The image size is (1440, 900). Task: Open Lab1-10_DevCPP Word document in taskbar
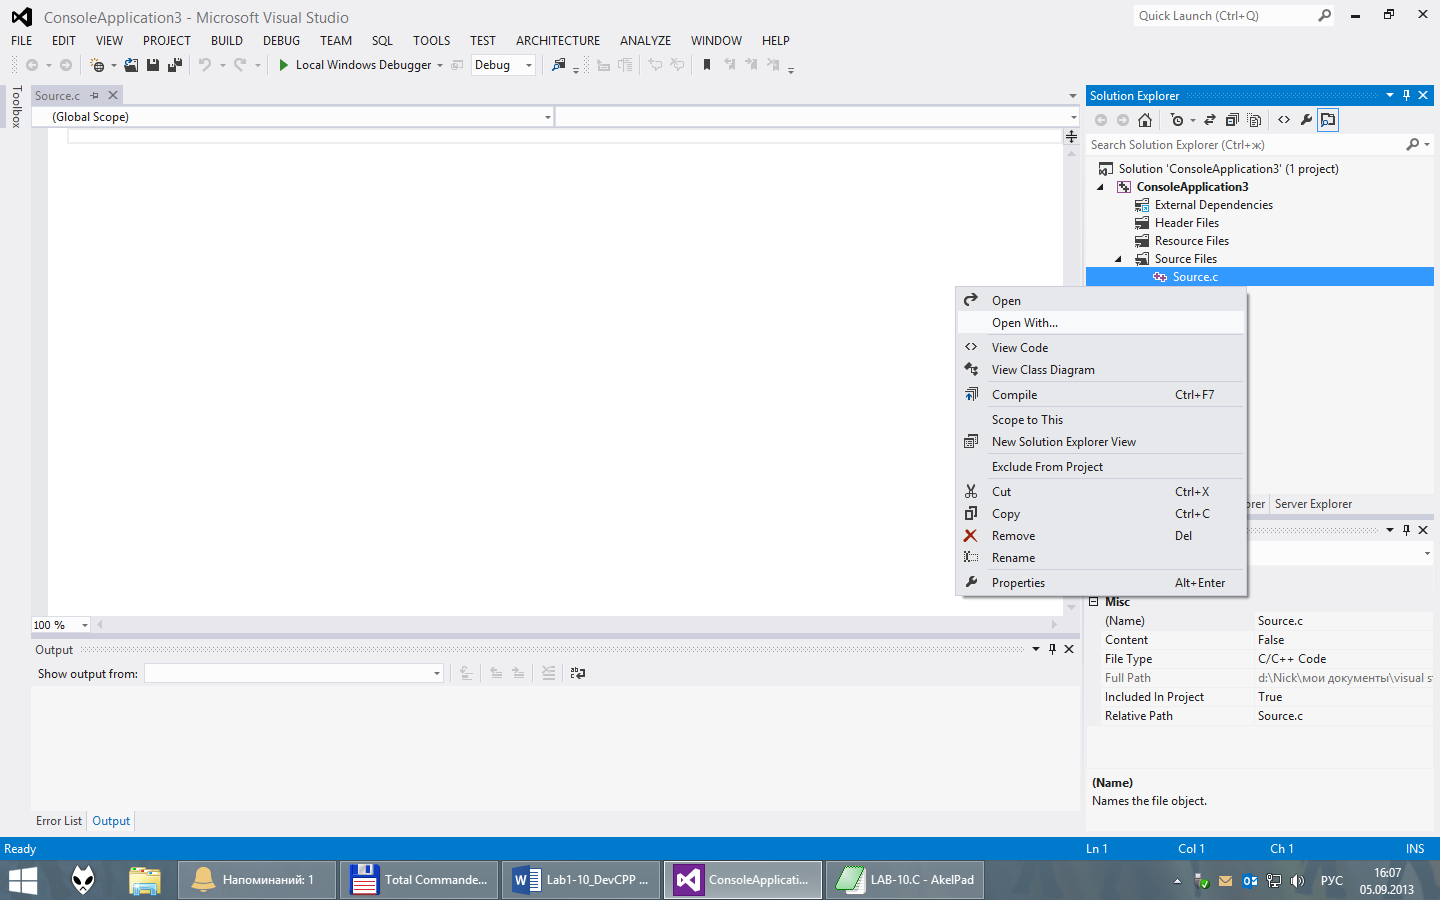(581, 880)
